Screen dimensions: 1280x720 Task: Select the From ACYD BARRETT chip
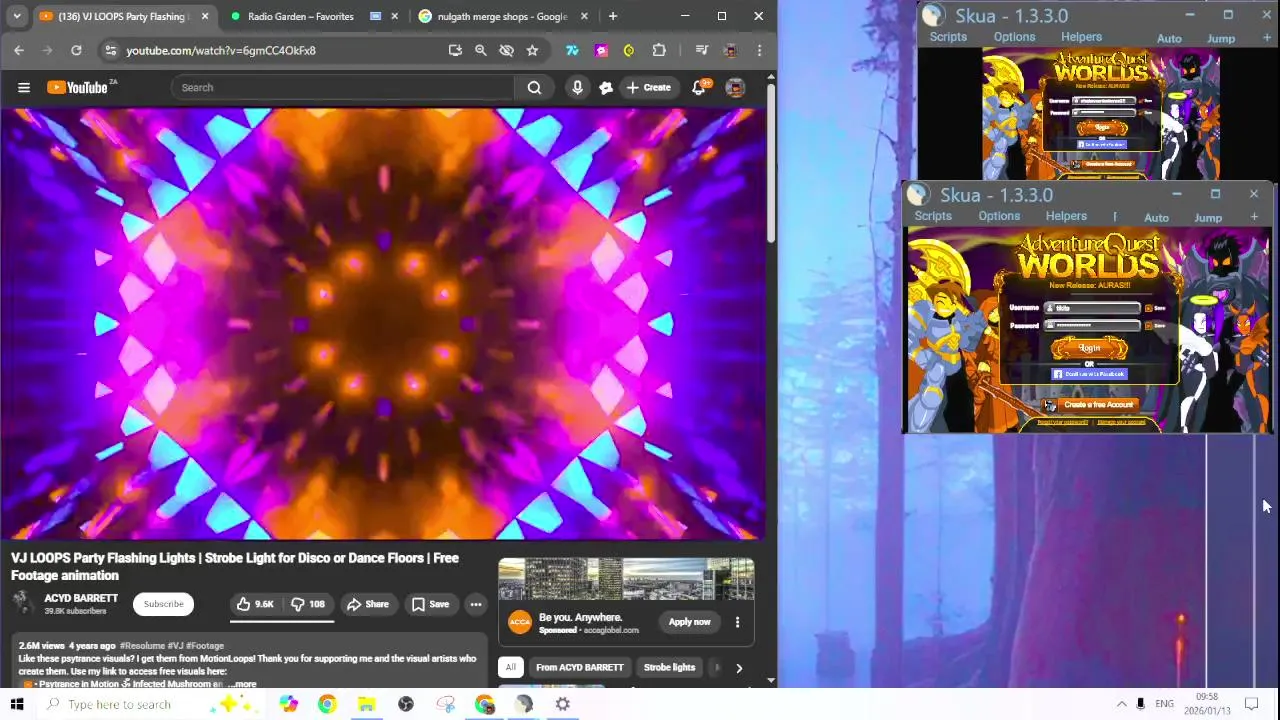coord(579,667)
